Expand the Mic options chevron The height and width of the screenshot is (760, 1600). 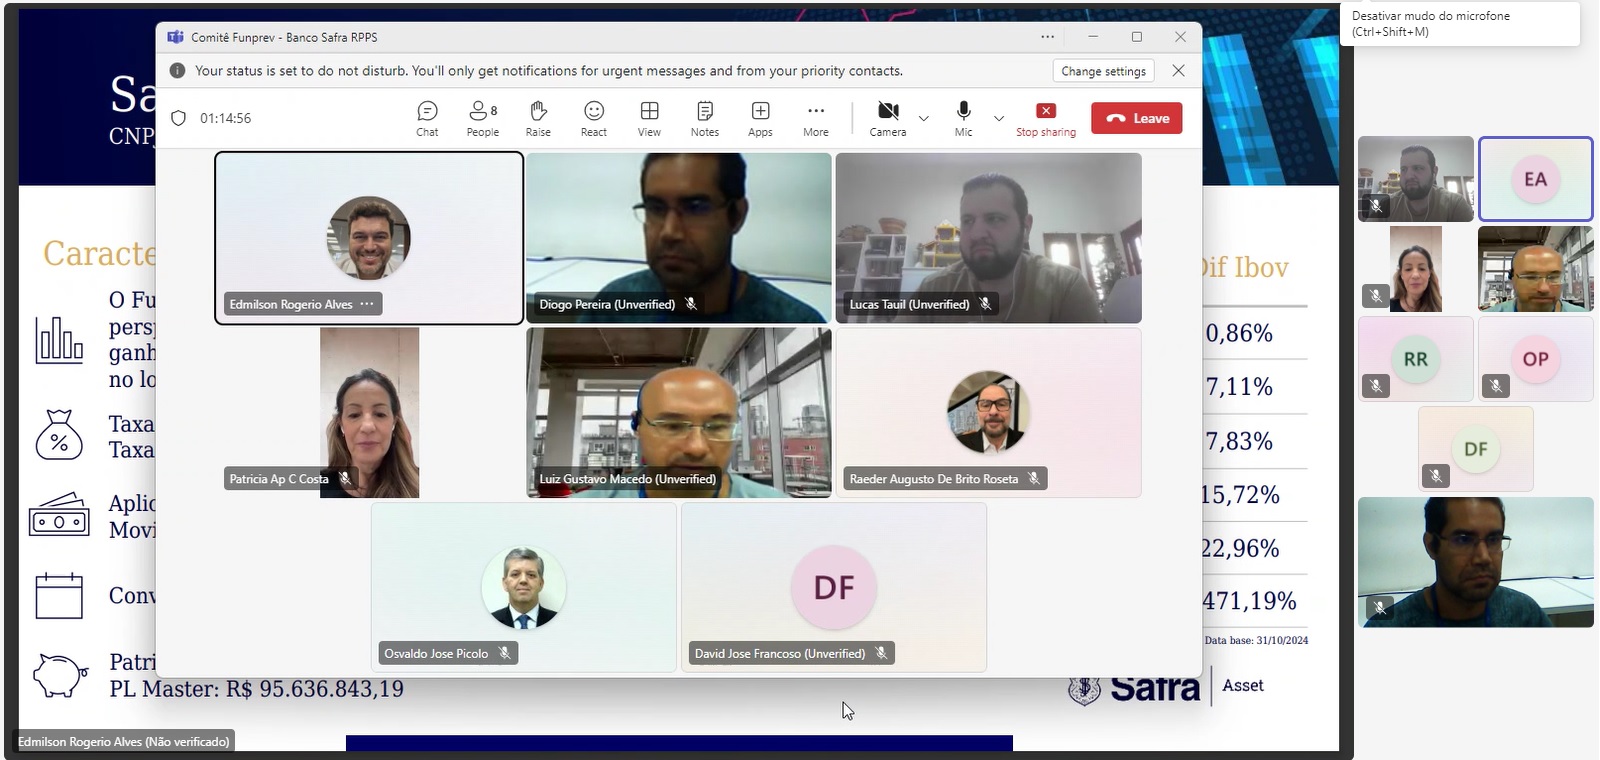pos(999,119)
